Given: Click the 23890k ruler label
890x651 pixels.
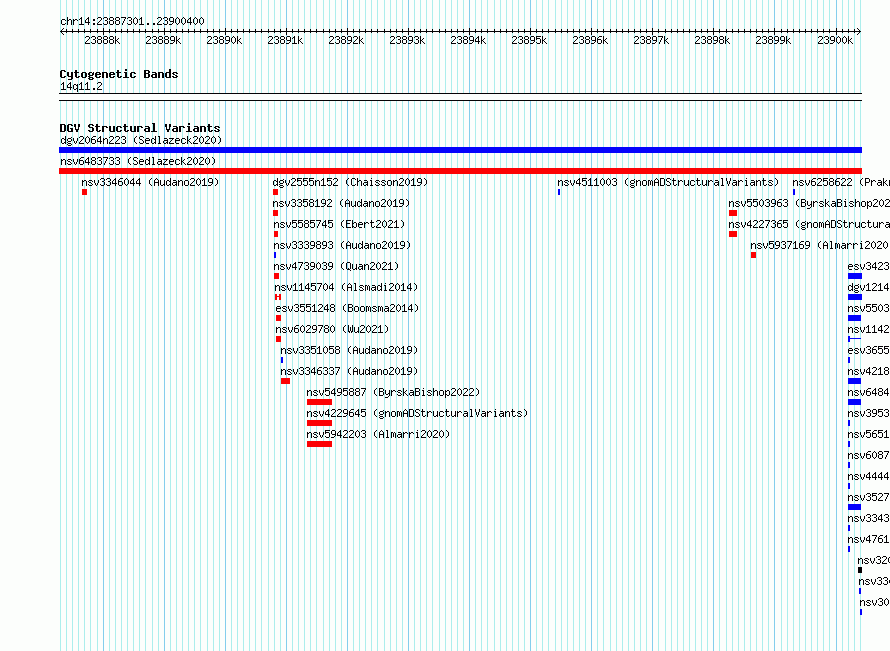Looking at the screenshot, I should coord(224,40).
